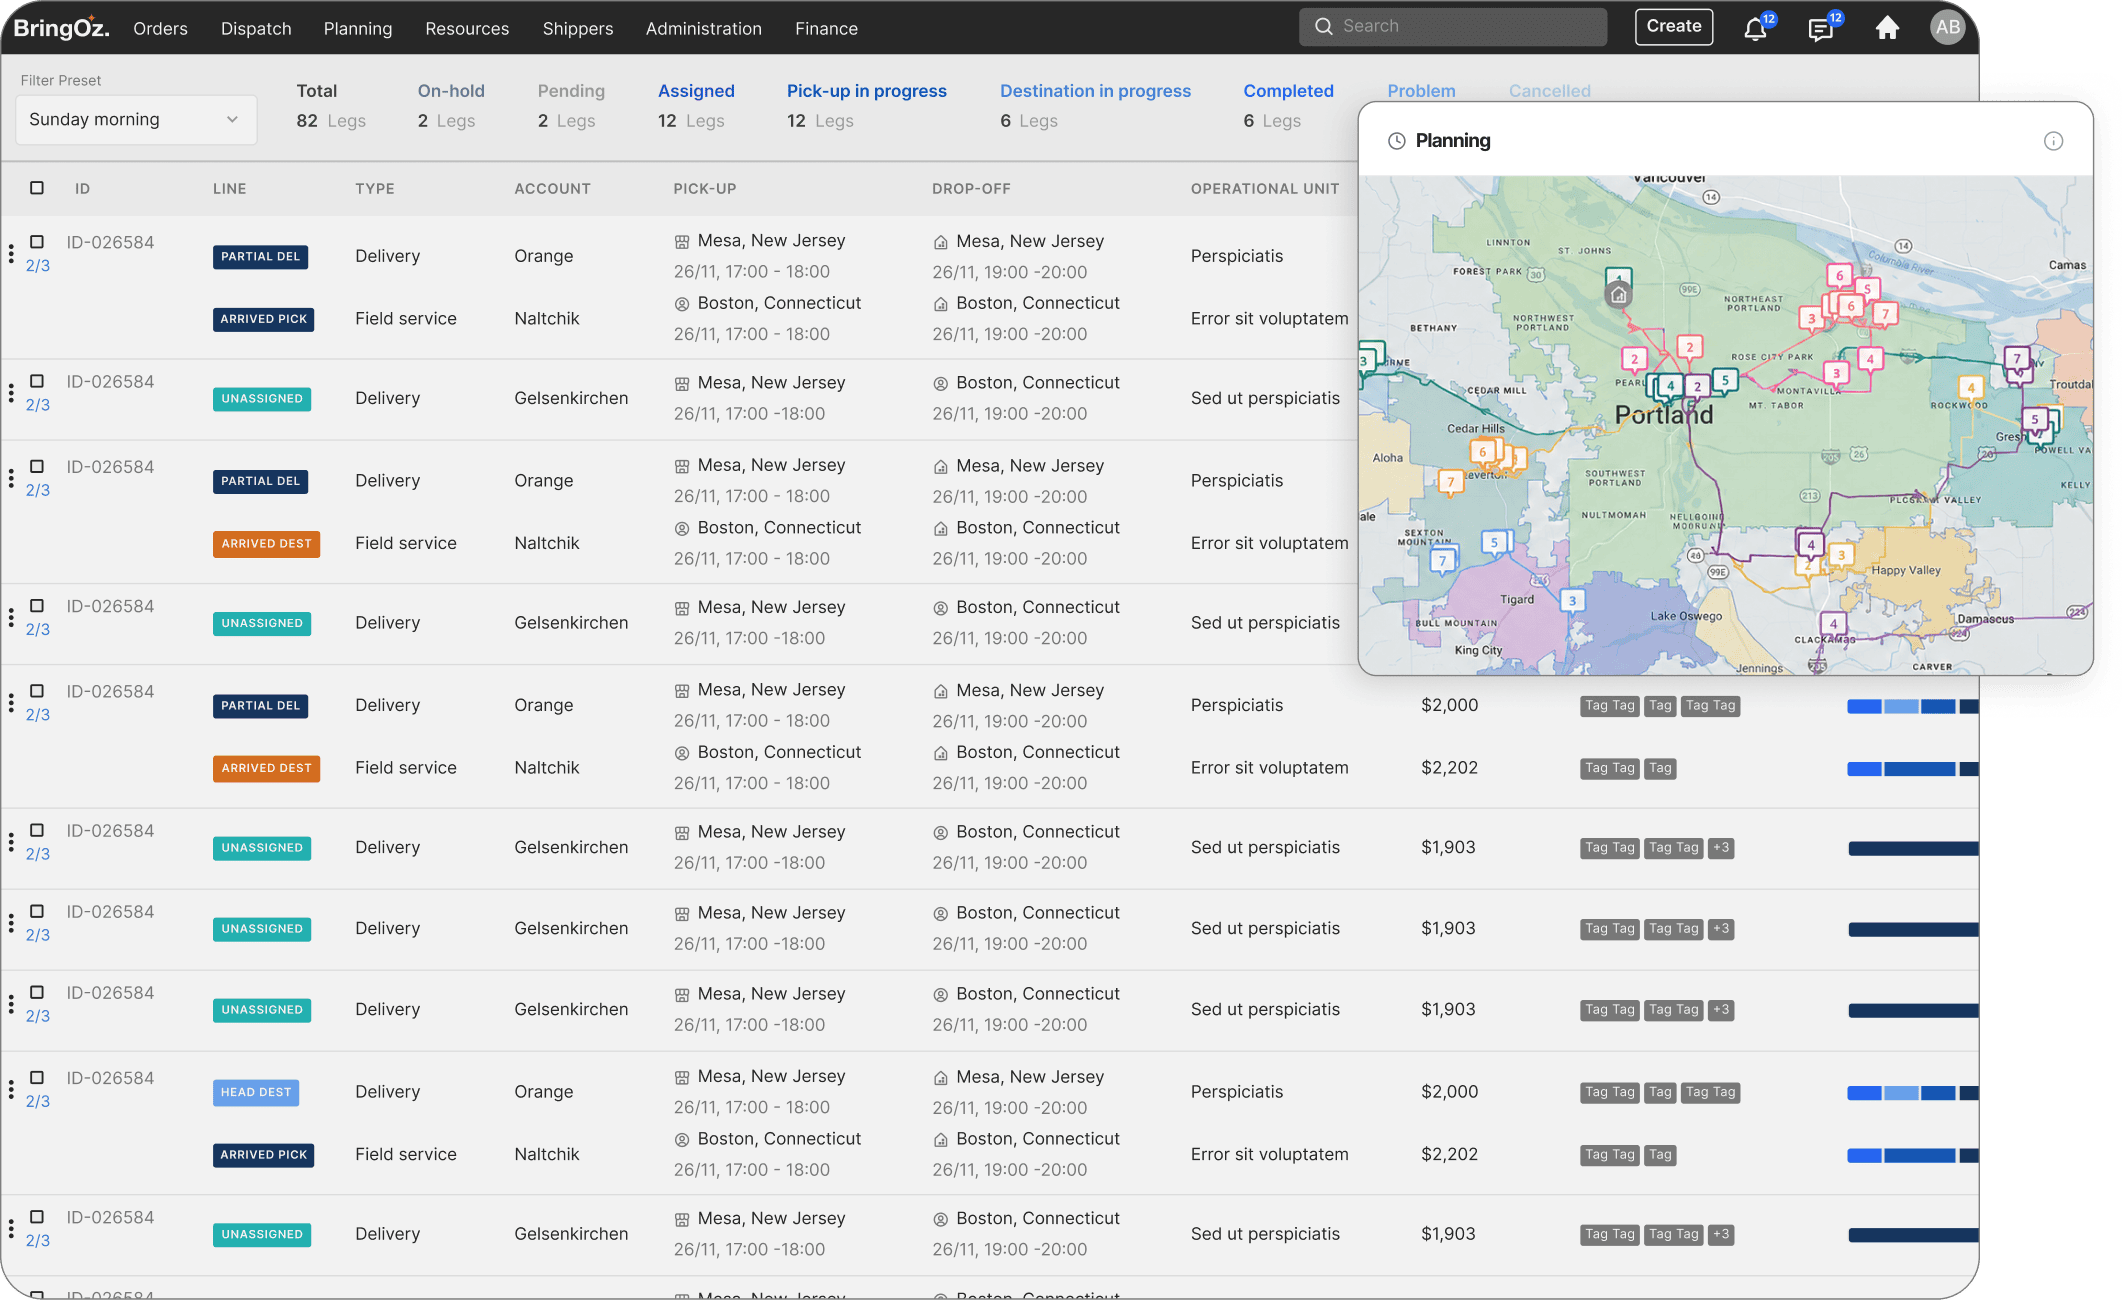Select first order row checkbox
This screenshot has height=1300, width=2122.
37,242
